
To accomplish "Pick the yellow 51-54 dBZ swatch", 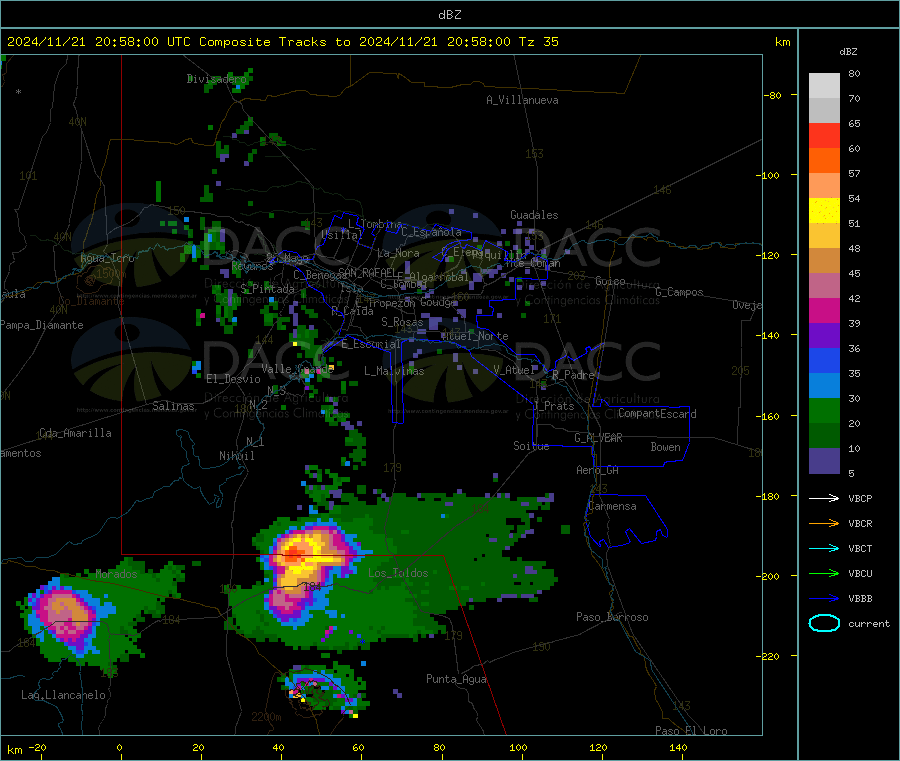I will coord(824,211).
